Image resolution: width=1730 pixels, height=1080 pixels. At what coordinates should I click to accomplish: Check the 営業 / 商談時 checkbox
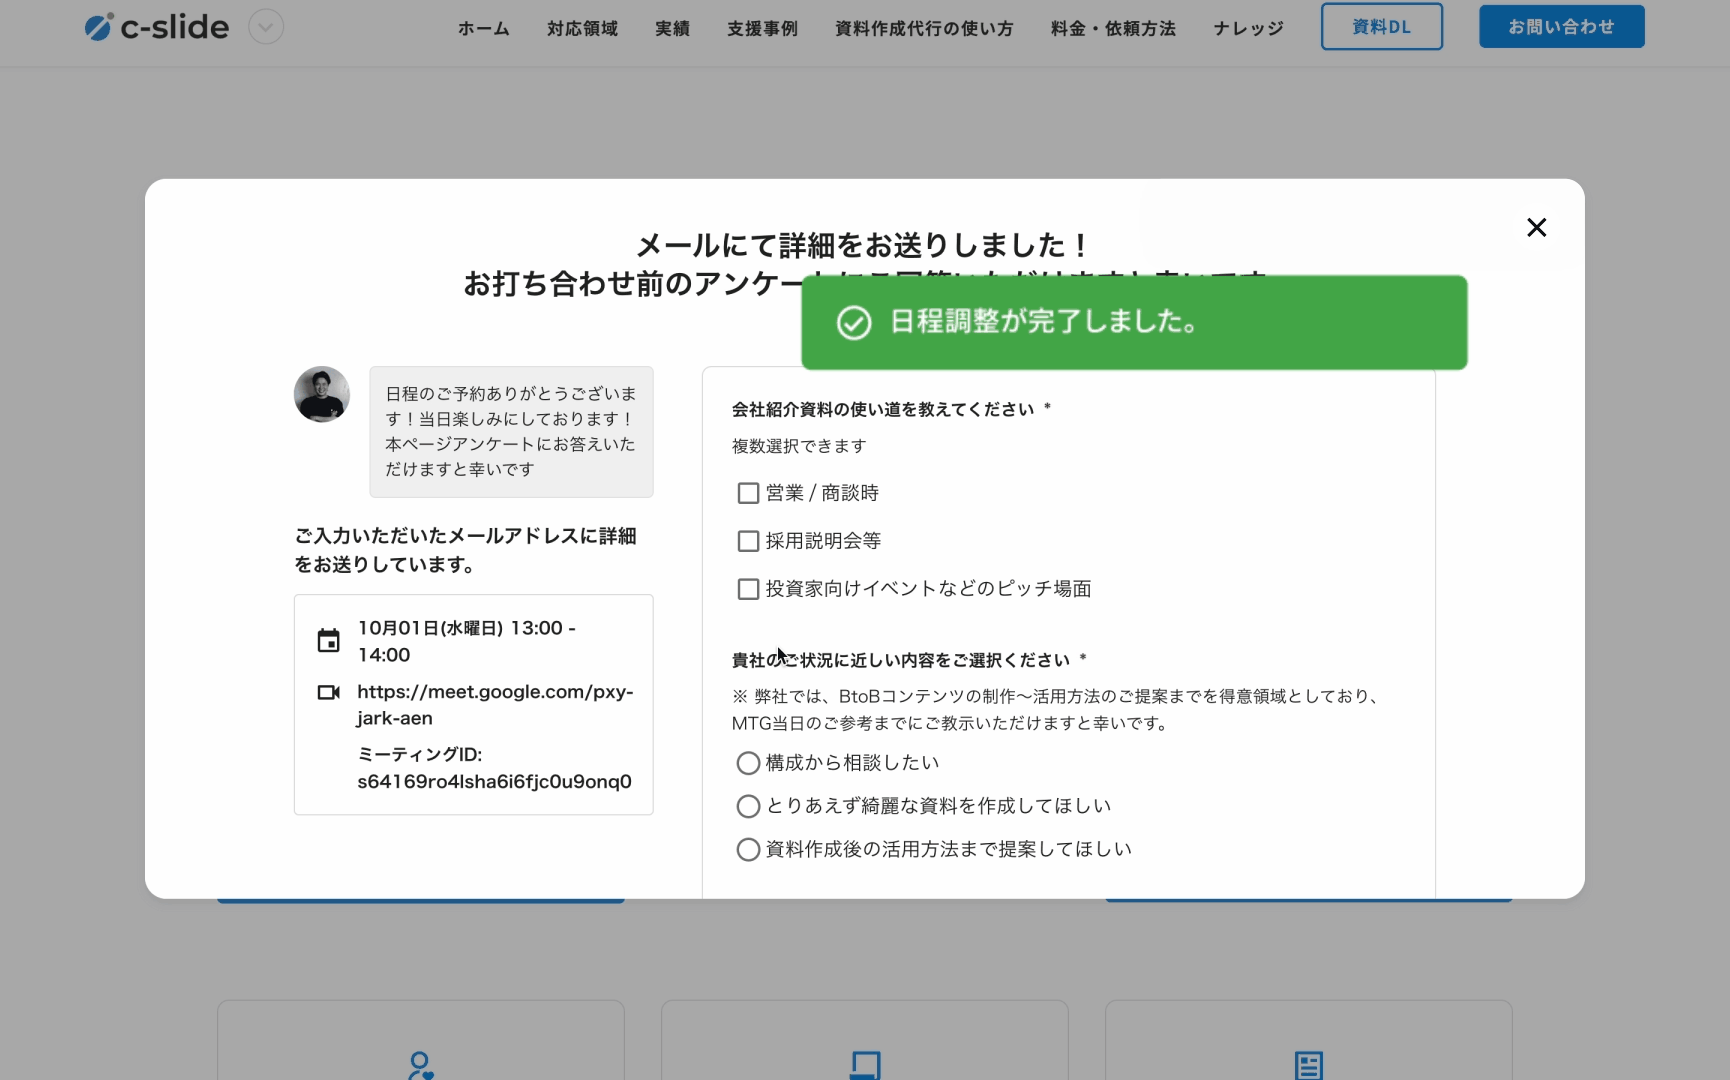(x=748, y=493)
